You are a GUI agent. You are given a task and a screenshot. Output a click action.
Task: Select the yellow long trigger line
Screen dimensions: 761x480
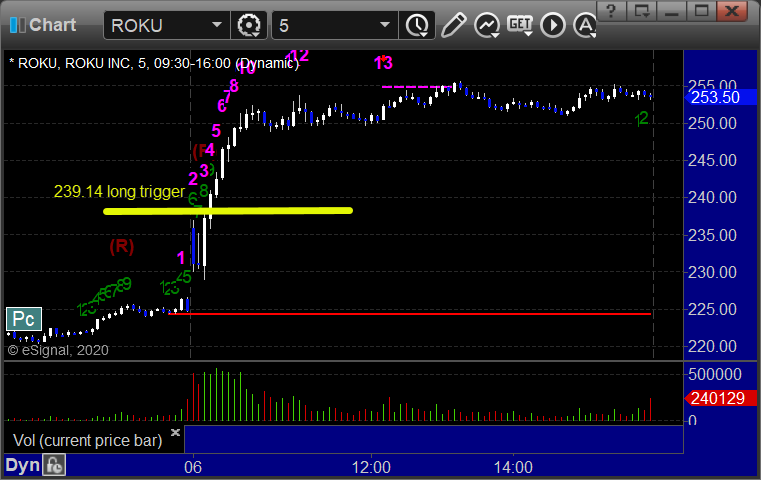(228, 211)
